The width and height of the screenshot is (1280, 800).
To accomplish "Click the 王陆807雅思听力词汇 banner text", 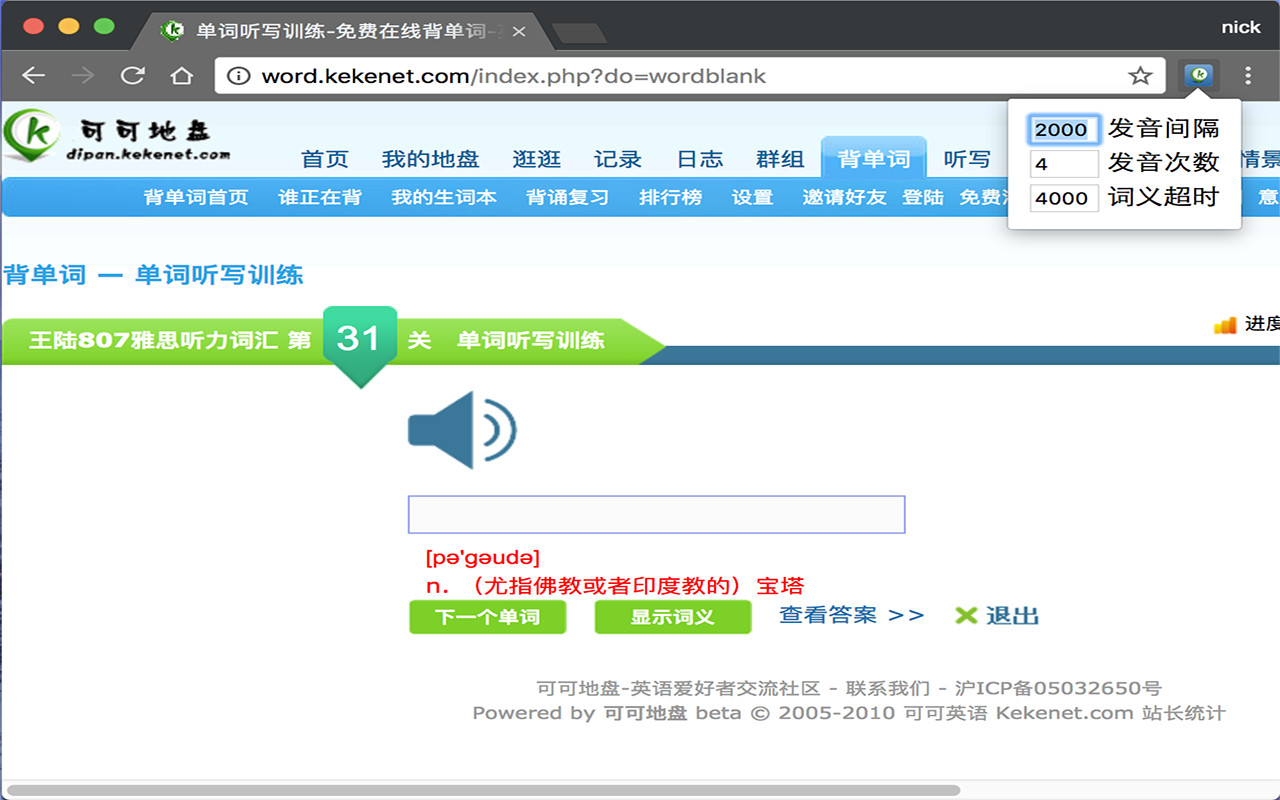I will click(x=153, y=340).
